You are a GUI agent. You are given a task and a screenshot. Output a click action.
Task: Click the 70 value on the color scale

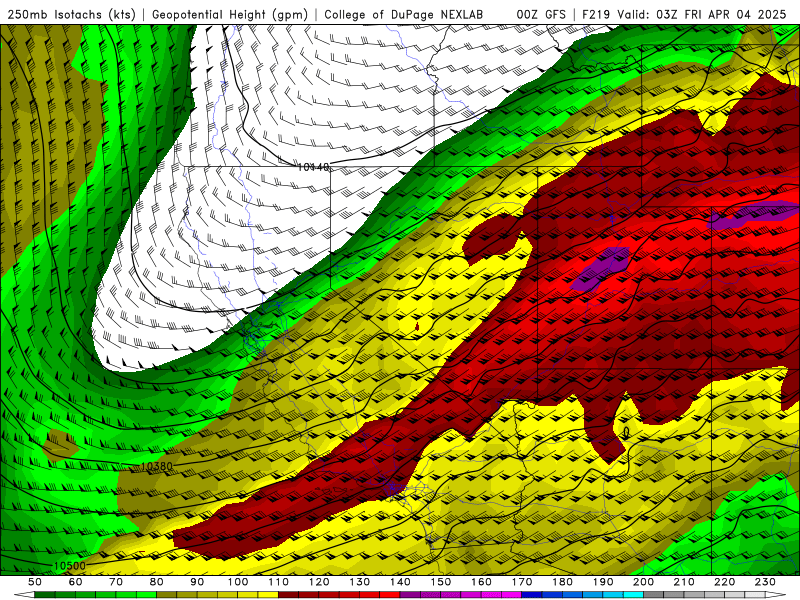click(x=116, y=582)
